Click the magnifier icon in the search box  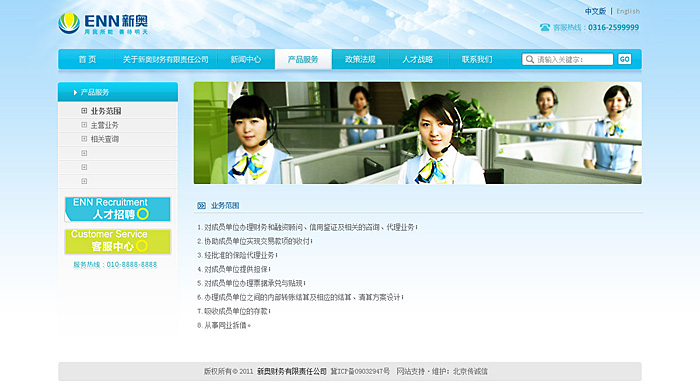(529, 59)
